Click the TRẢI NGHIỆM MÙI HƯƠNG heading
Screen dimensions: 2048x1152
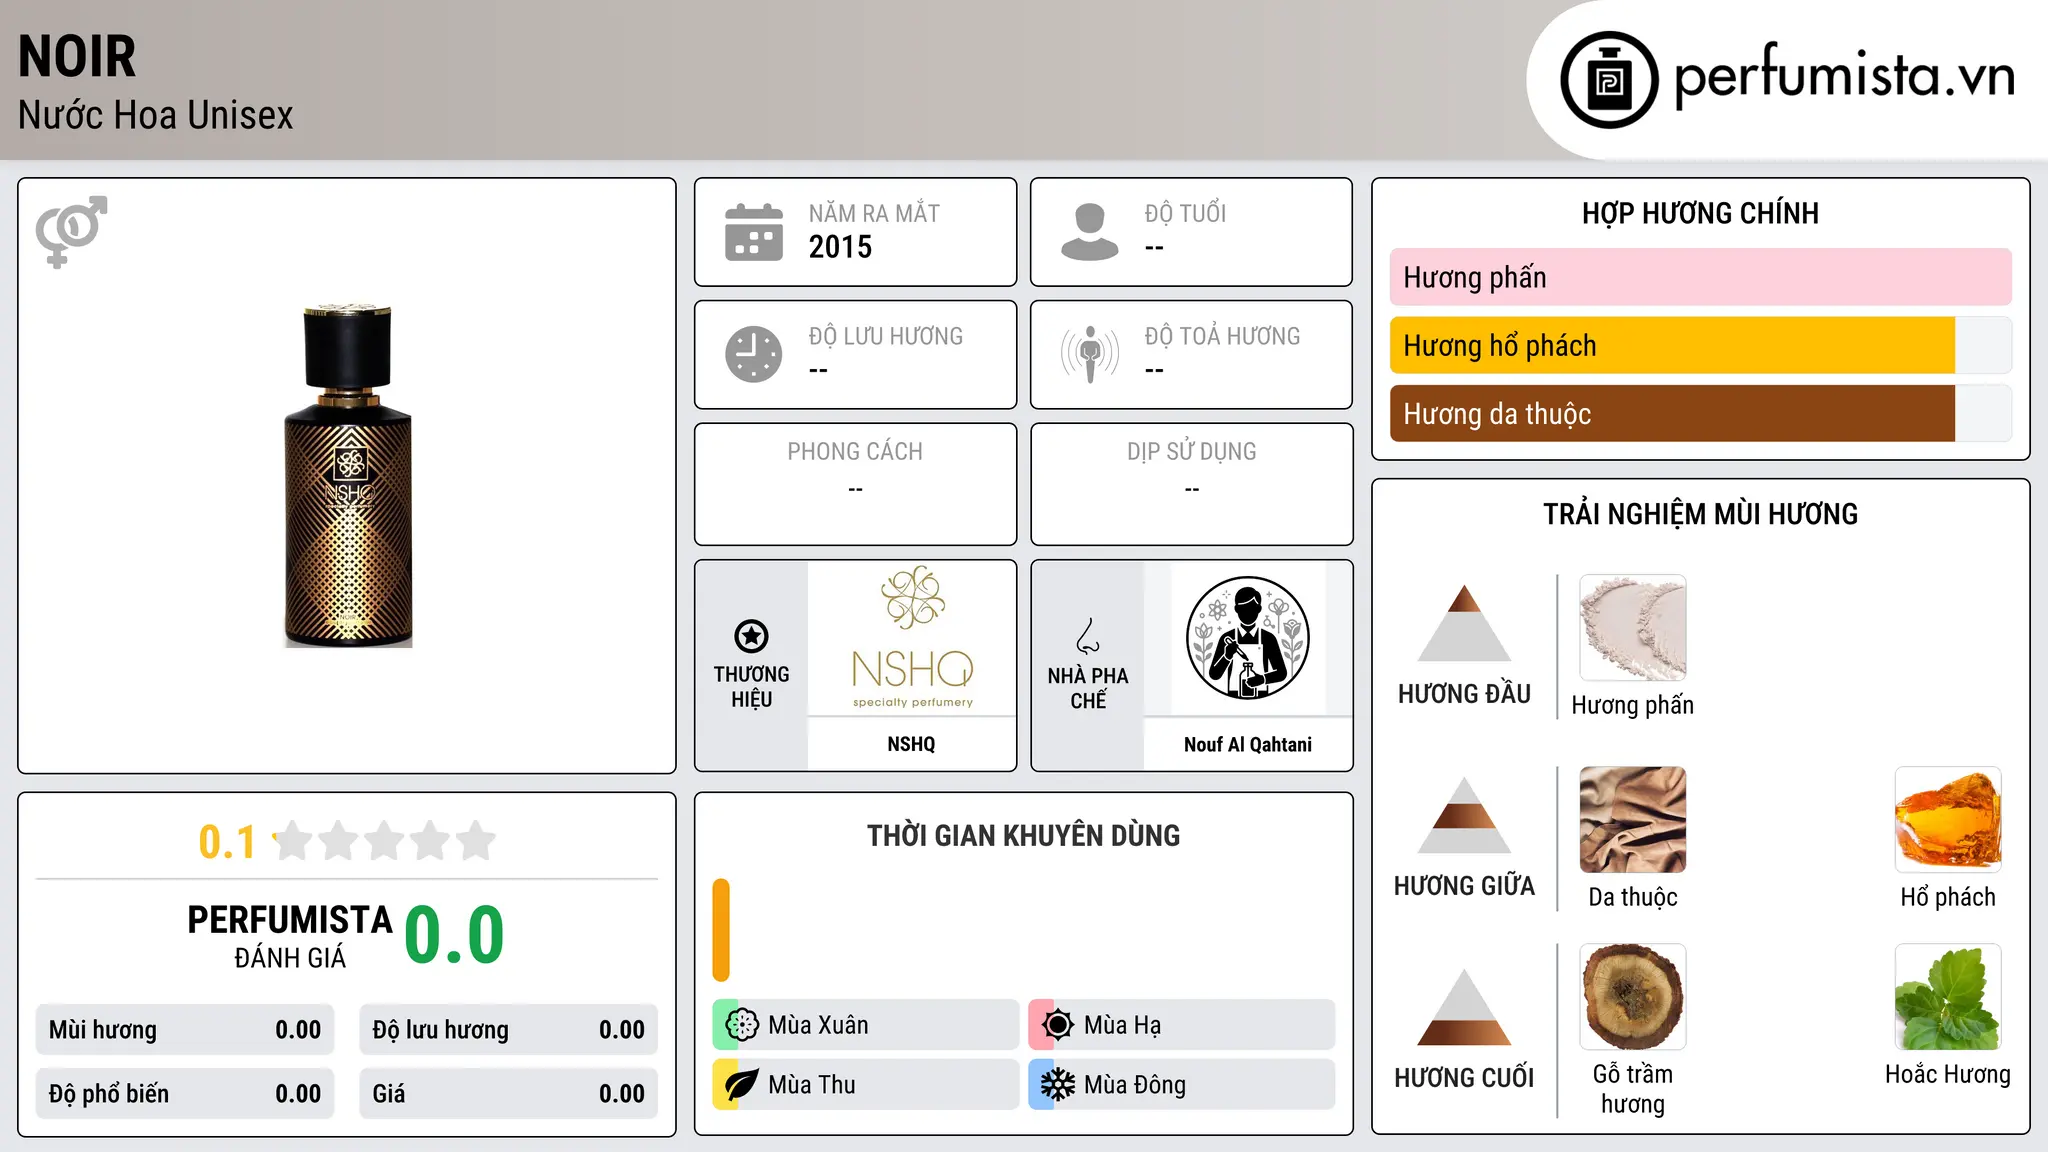coord(1700,514)
